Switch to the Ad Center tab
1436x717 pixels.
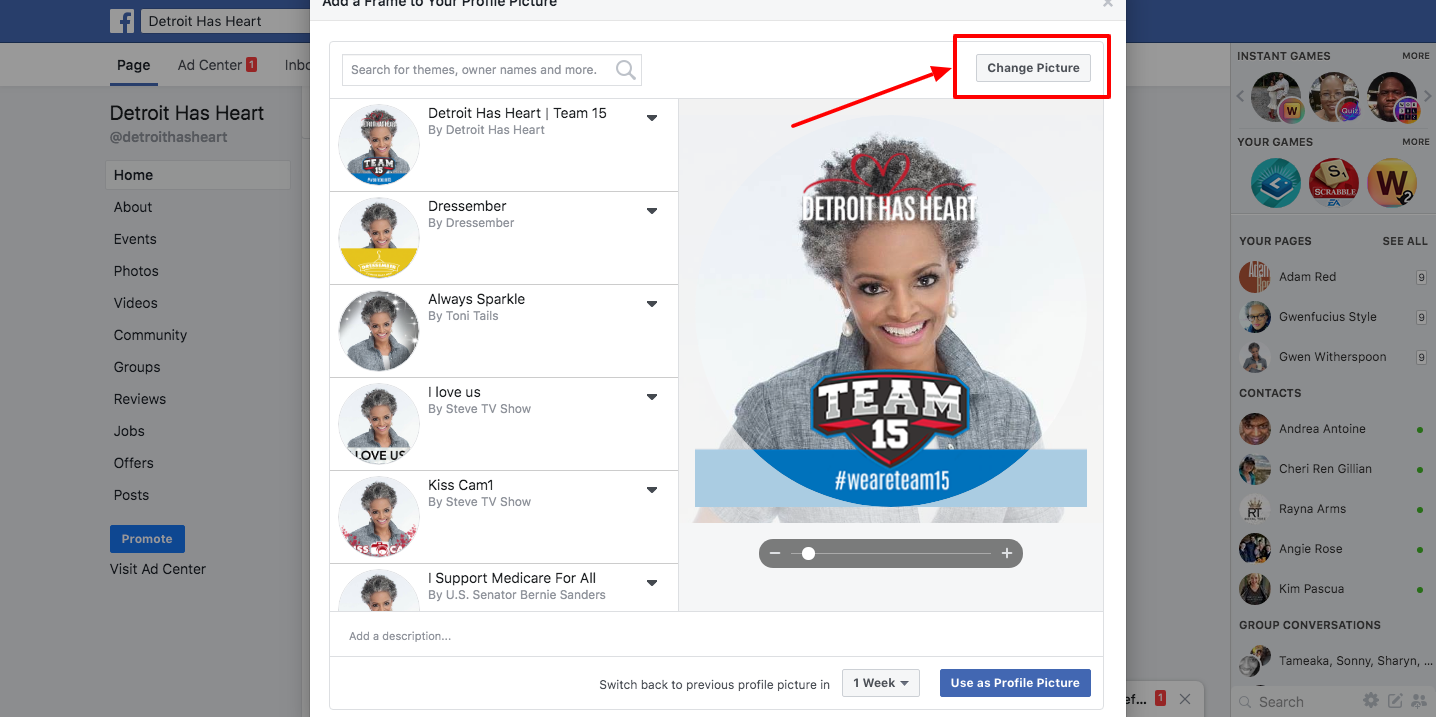click(217, 65)
